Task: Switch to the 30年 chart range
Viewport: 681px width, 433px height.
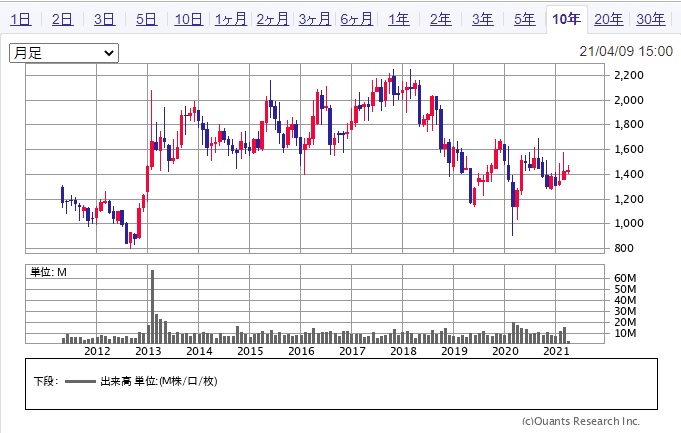Action: point(651,19)
